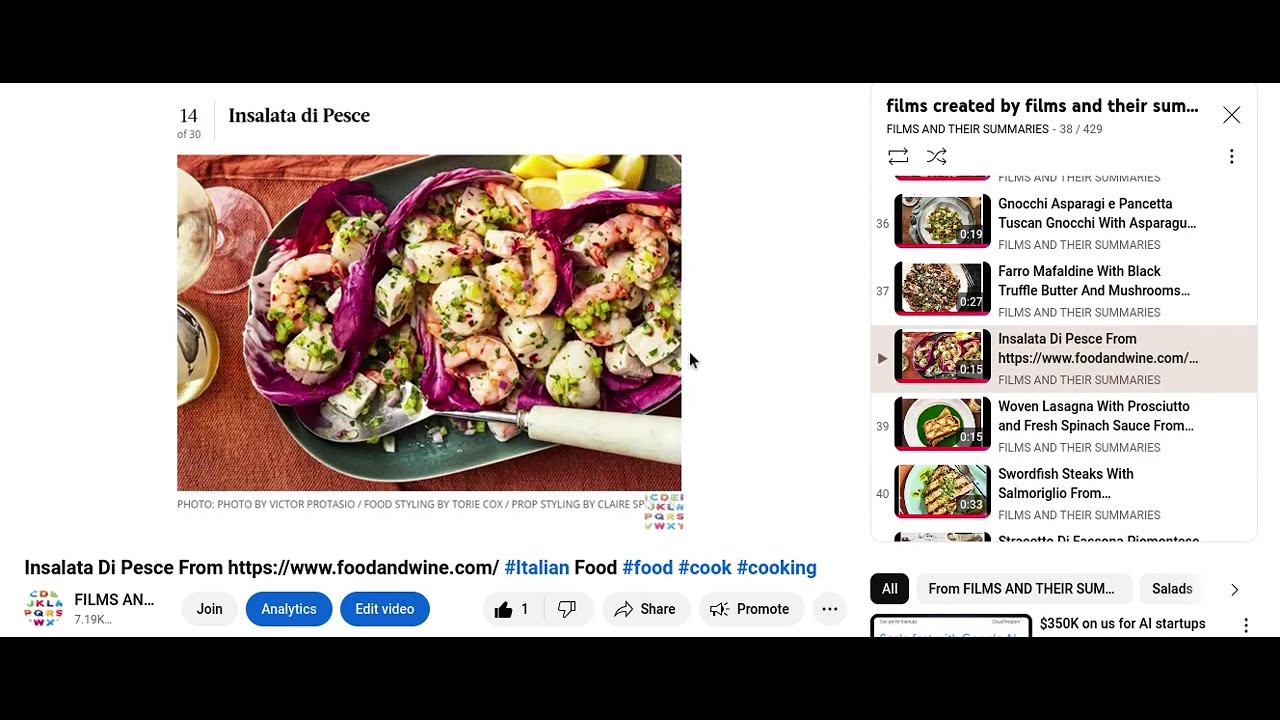This screenshot has width=1280, height=720.
Task: Toggle playlist shuffle icon
Action: click(936, 156)
